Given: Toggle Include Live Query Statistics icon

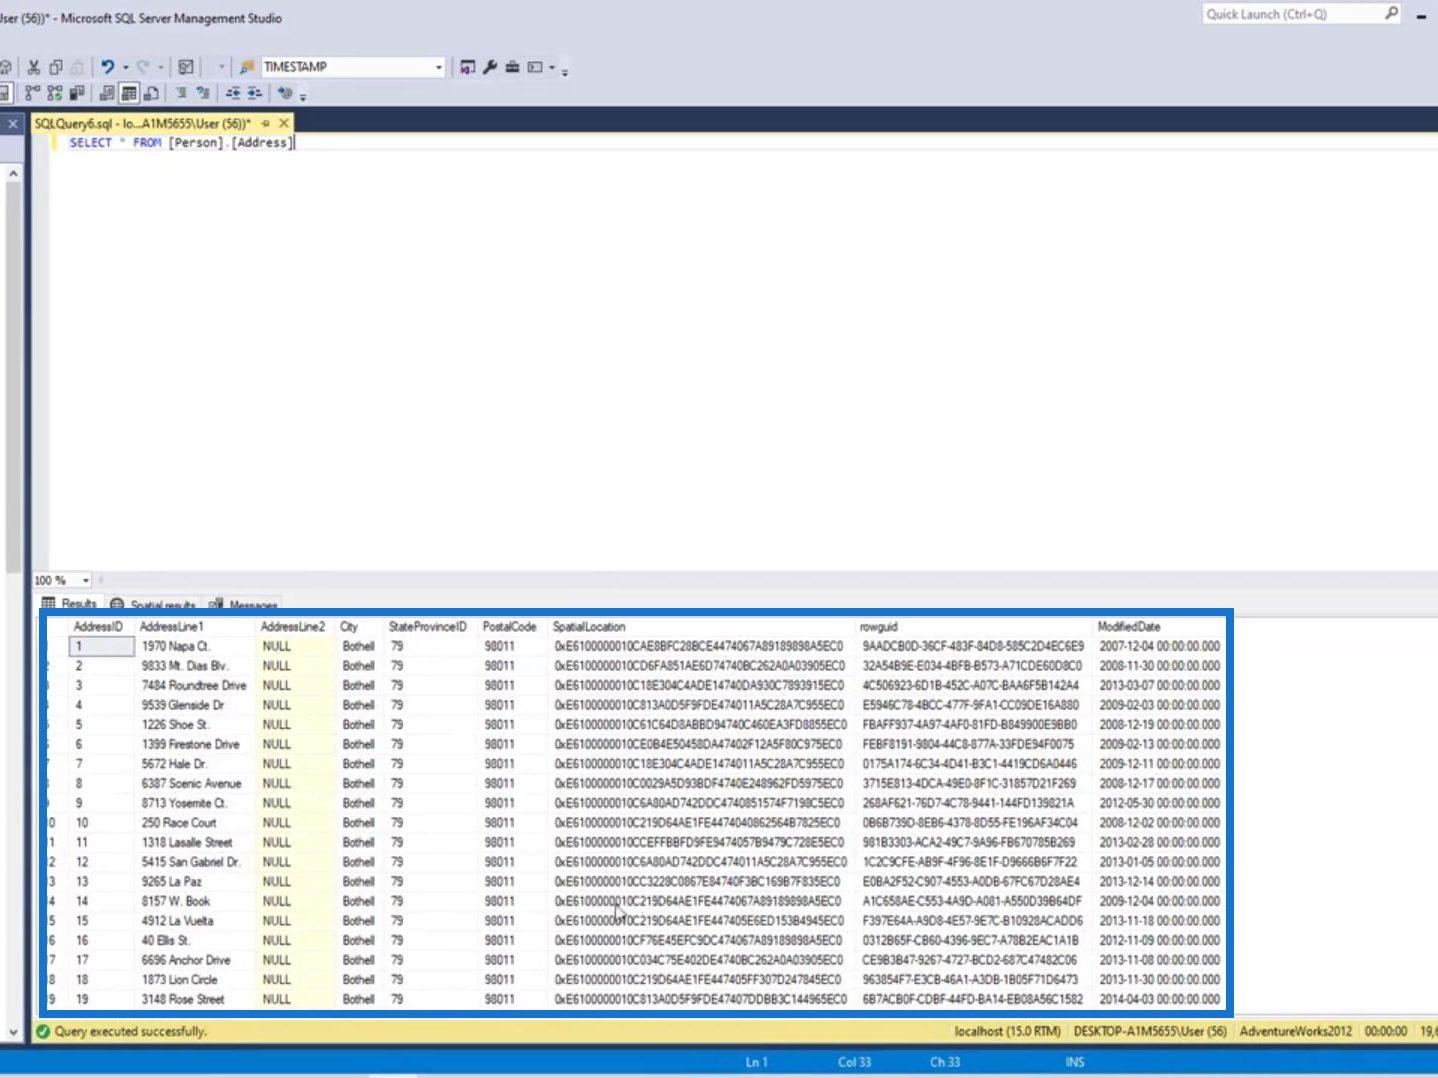Looking at the screenshot, I should [54, 93].
